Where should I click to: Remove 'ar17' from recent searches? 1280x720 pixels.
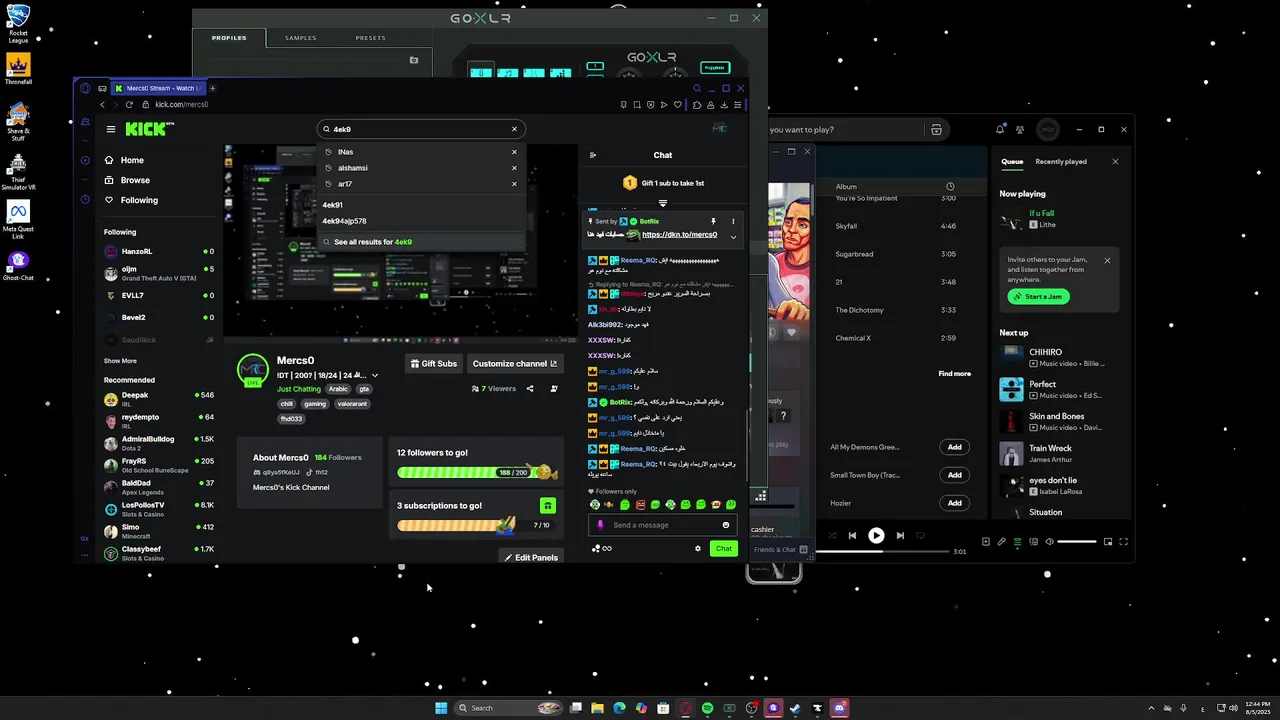click(514, 184)
